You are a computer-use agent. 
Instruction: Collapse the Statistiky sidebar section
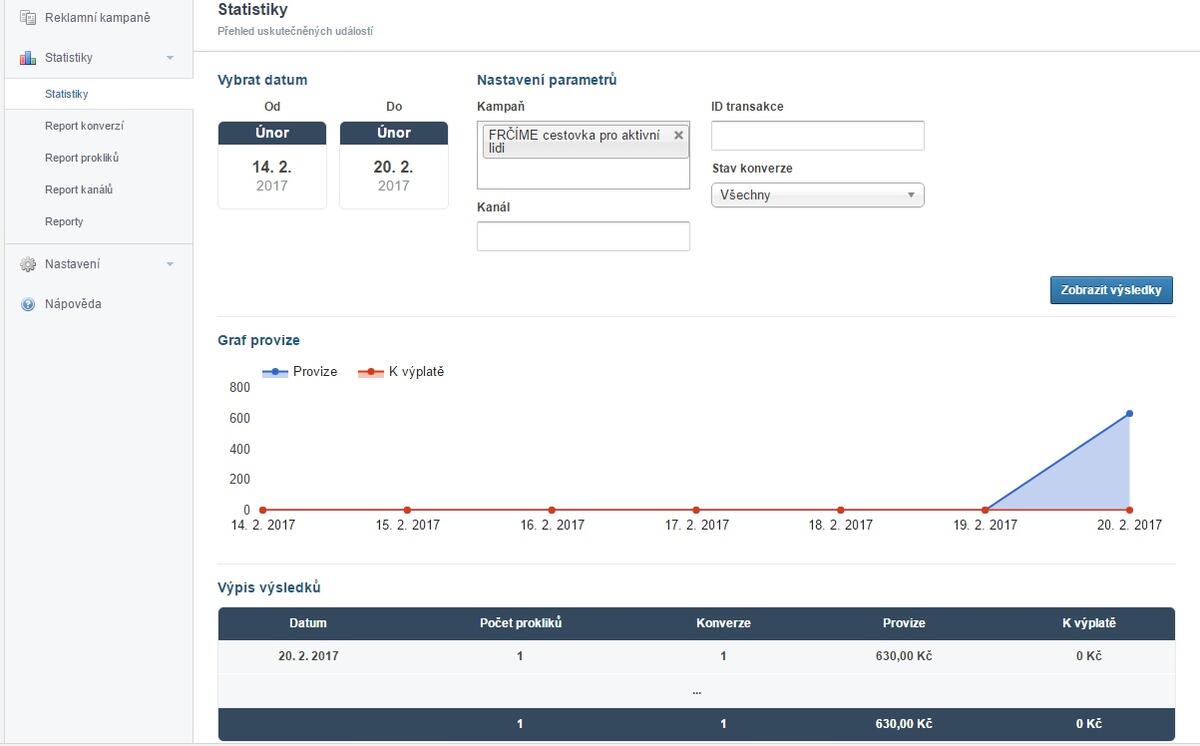tap(170, 58)
